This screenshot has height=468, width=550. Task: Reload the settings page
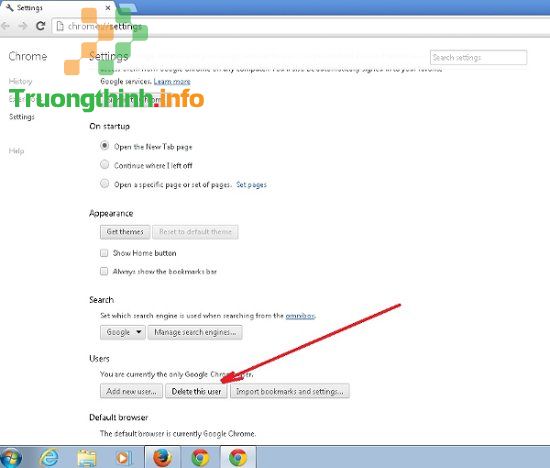tap(41, 26)
